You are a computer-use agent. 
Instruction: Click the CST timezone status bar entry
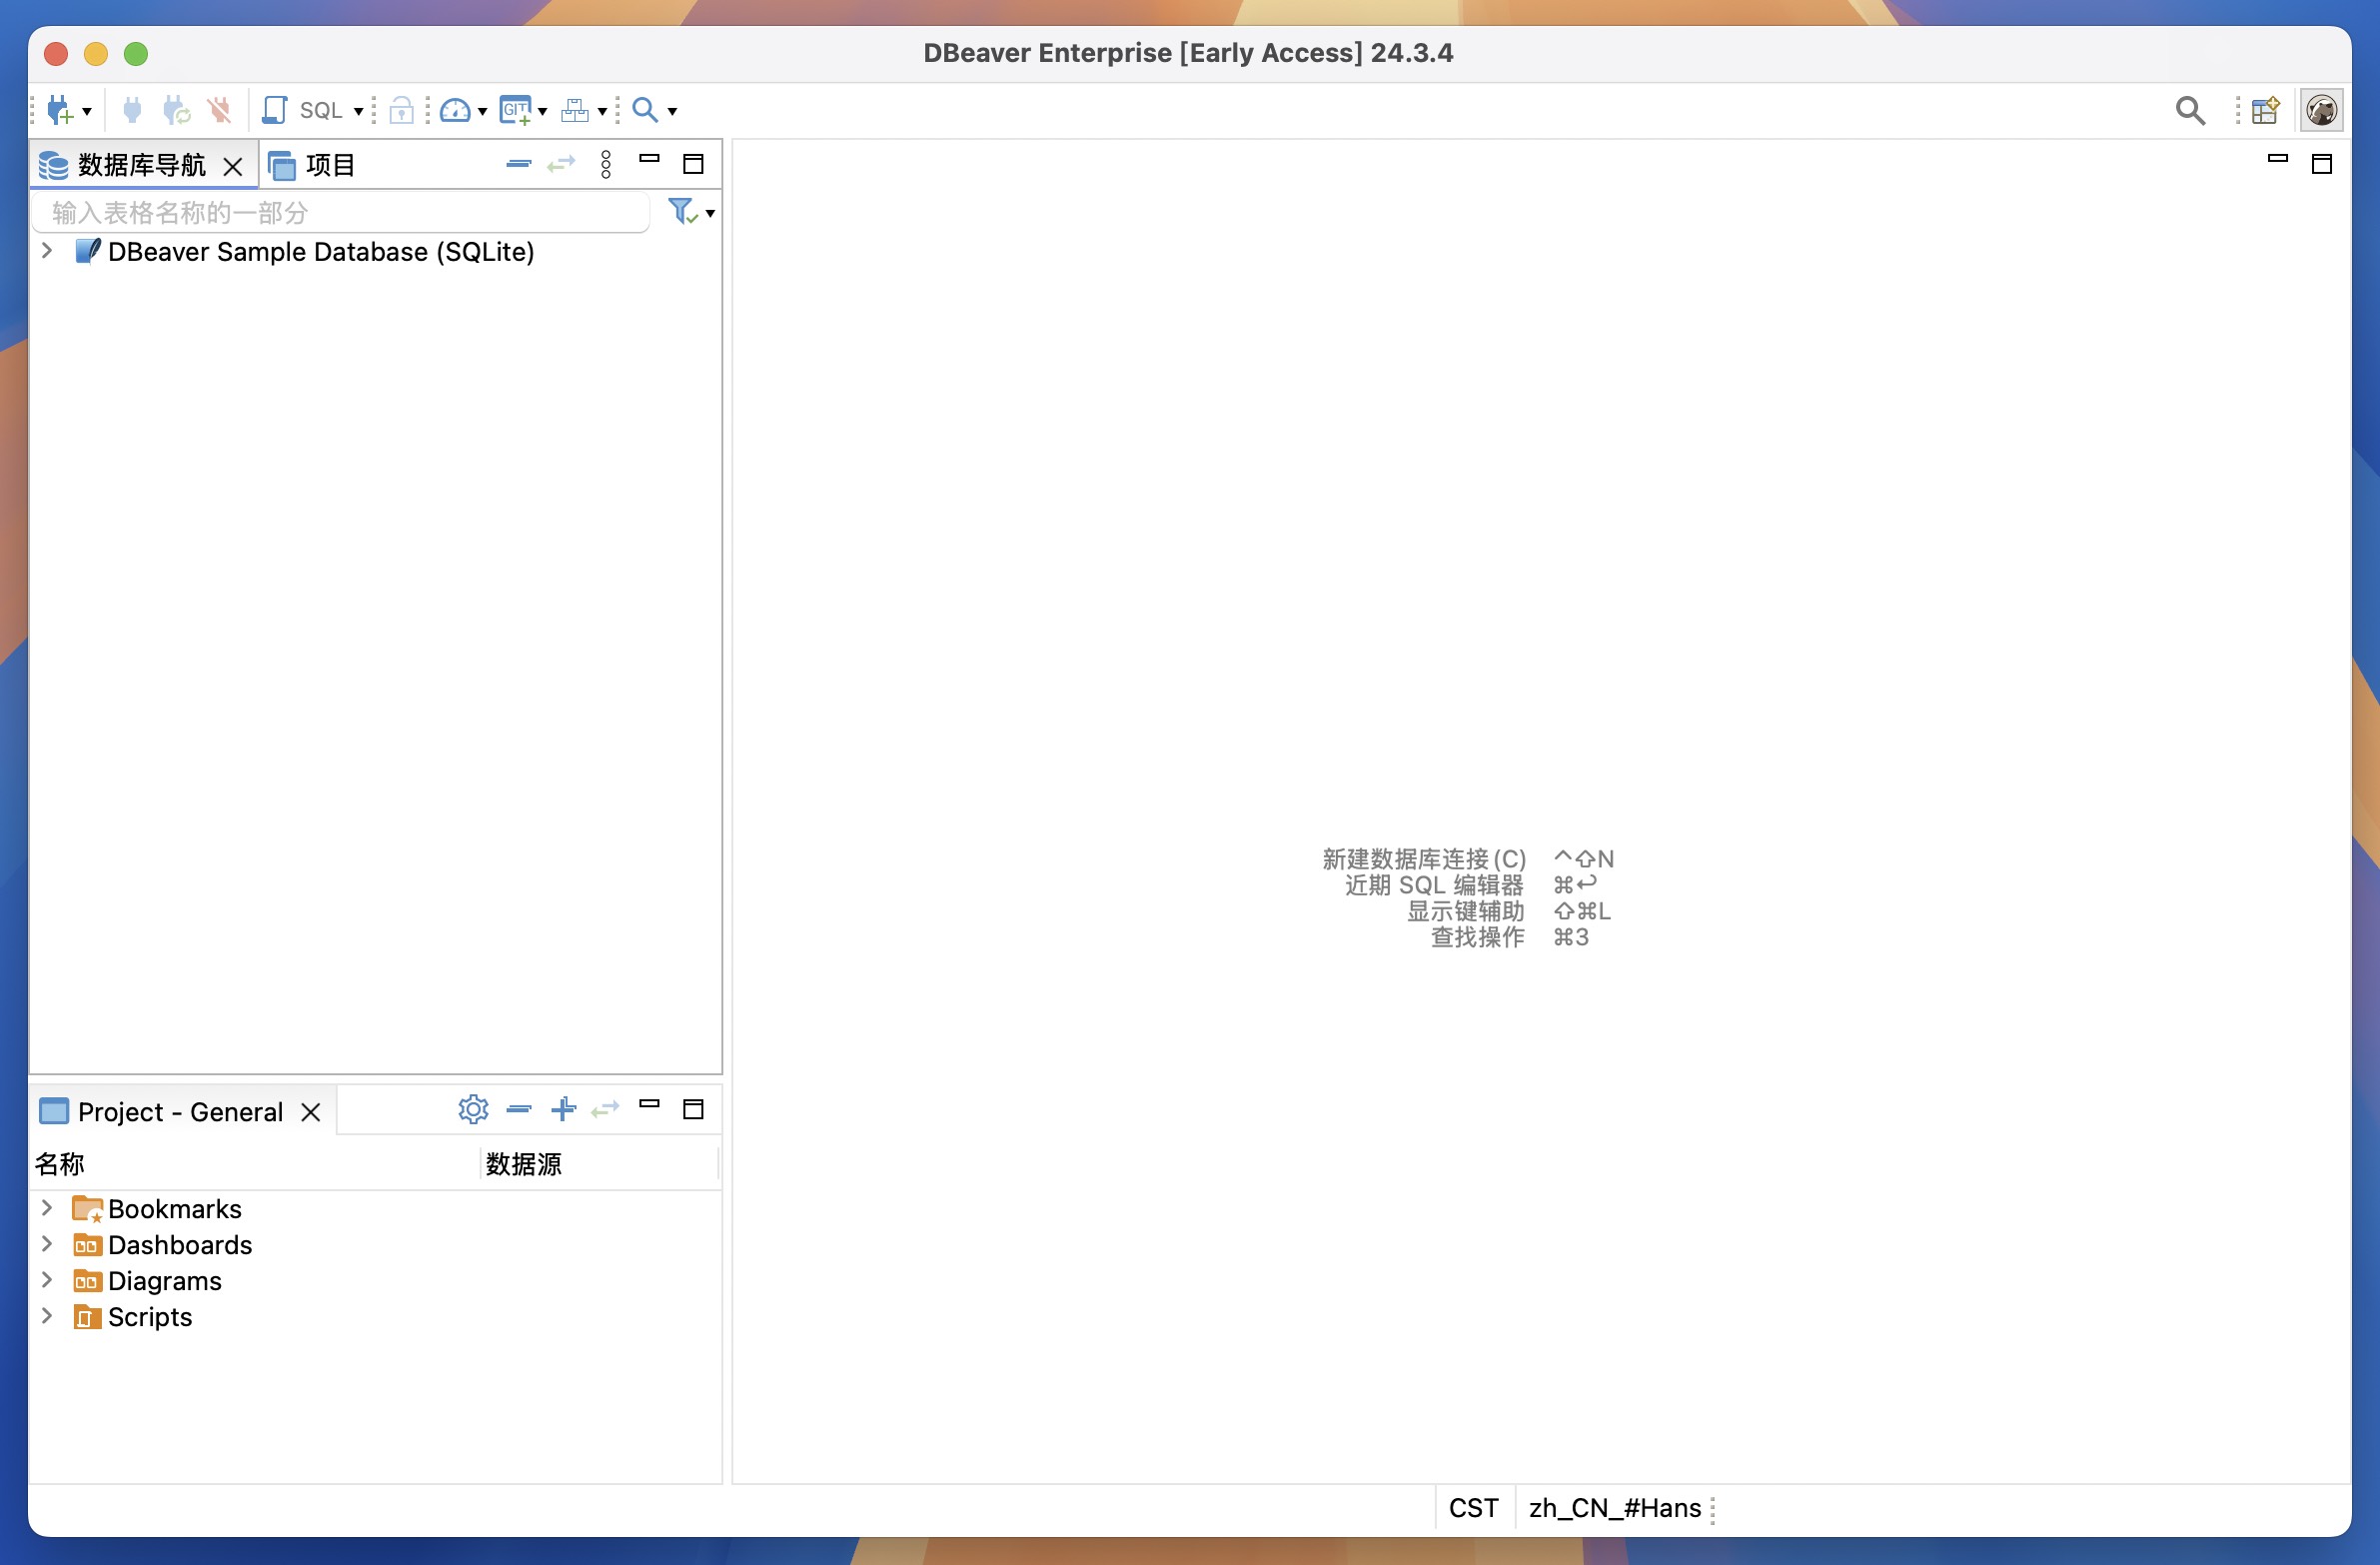point(1473,1508)
